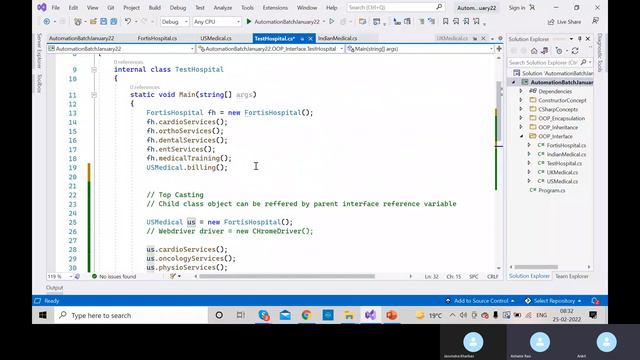Open the Main(string[] args) member dropdown
Screen dimensions: 640x360
click(420, 49)
